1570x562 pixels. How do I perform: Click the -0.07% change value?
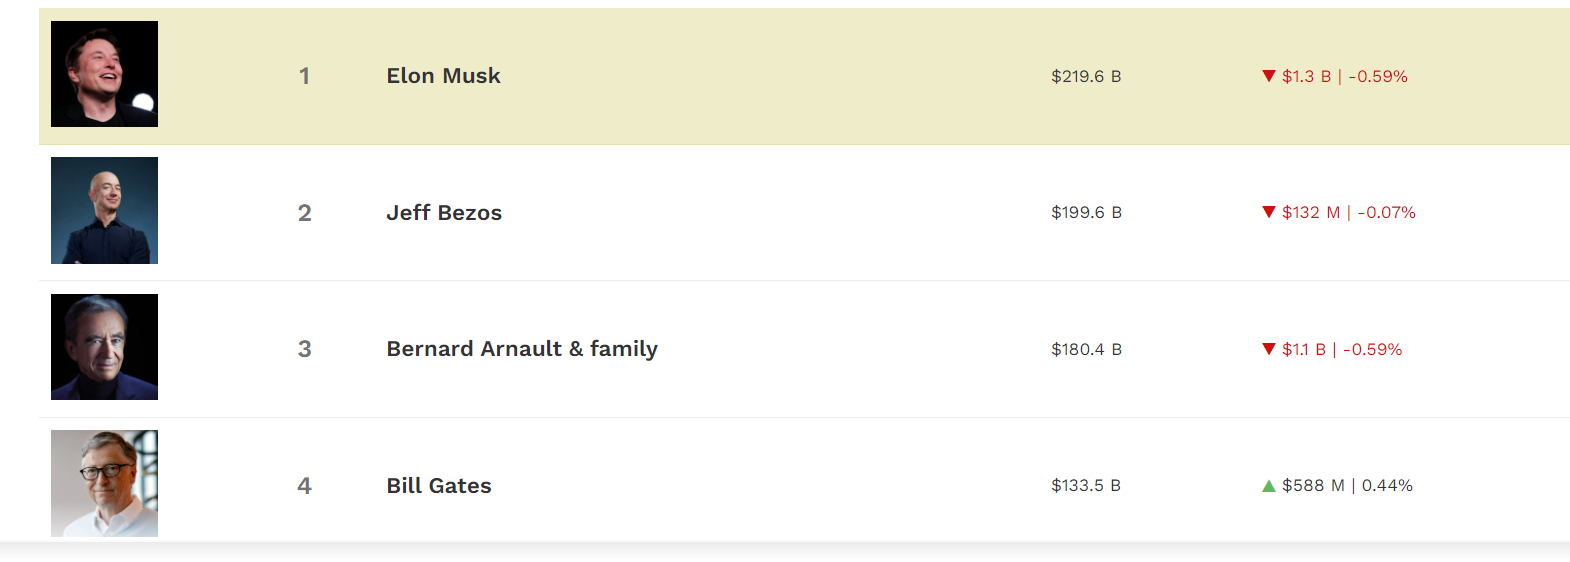1386,213
